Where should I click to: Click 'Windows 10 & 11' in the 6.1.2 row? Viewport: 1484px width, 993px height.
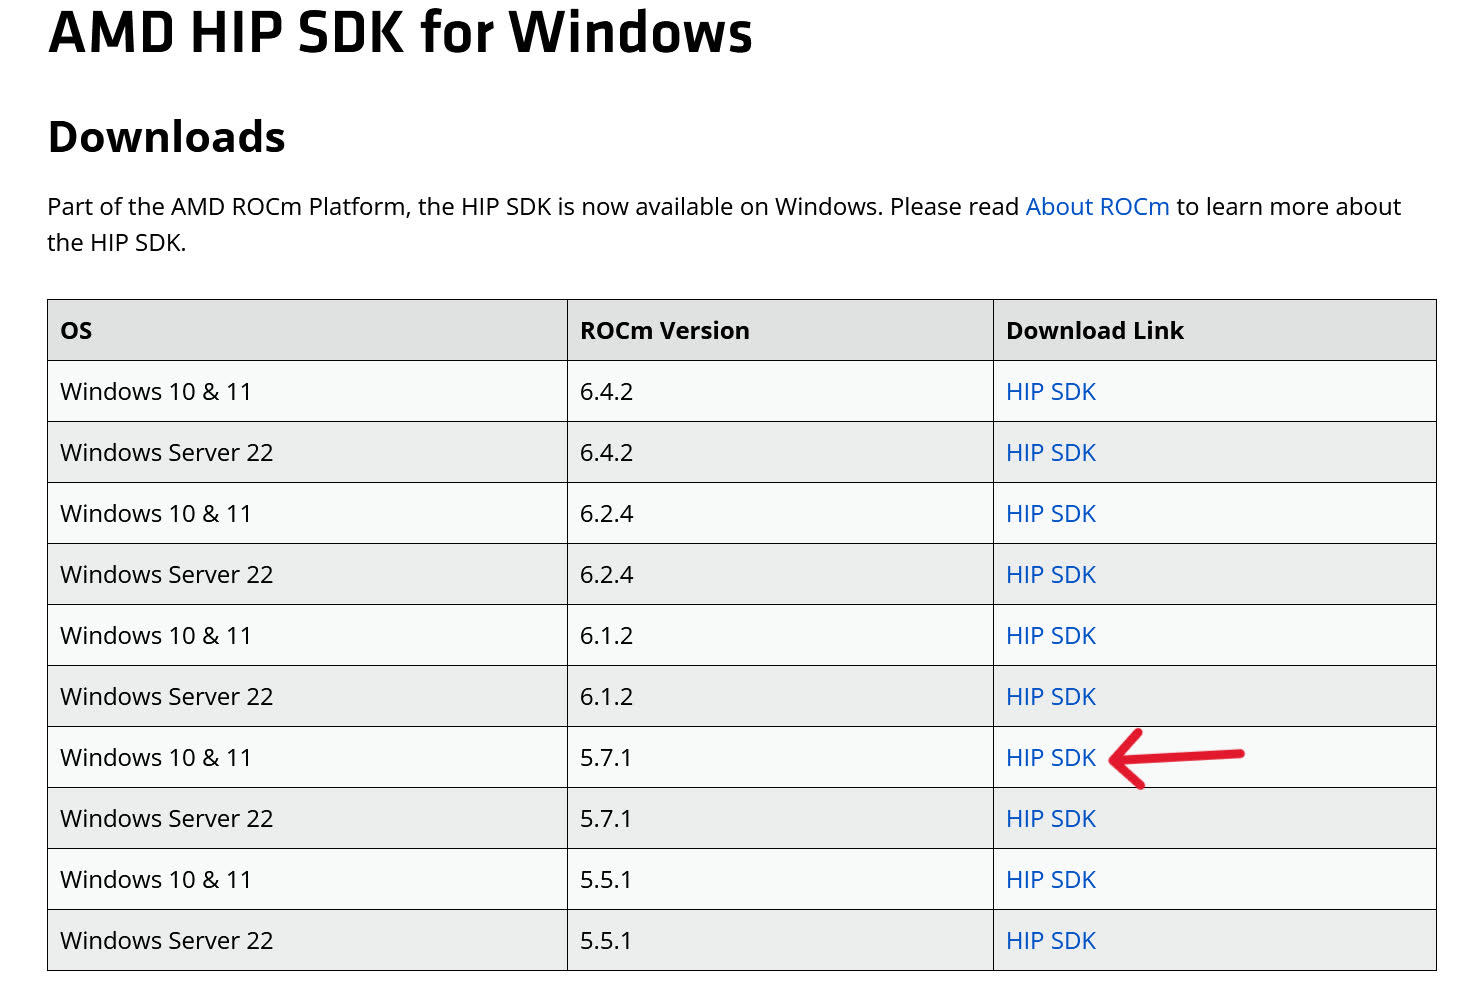[155, 636]
